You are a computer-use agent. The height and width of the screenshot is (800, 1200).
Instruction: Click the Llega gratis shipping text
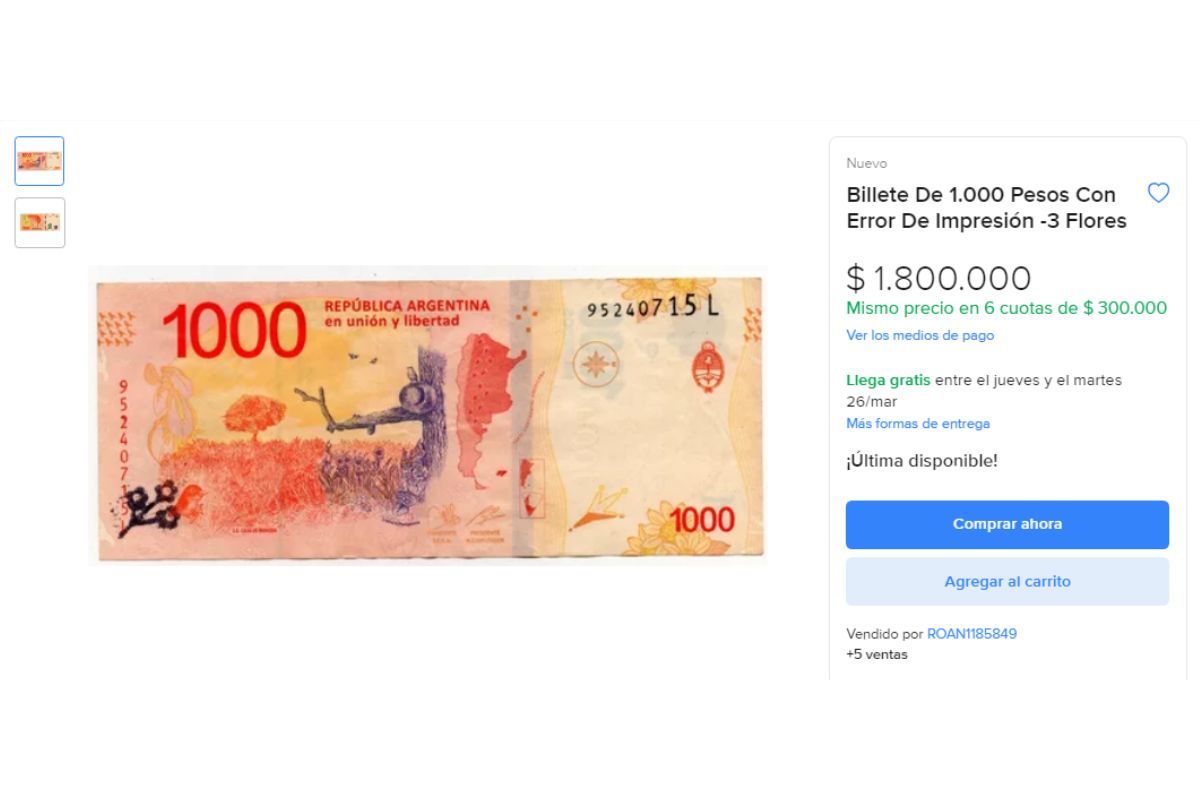888,380
